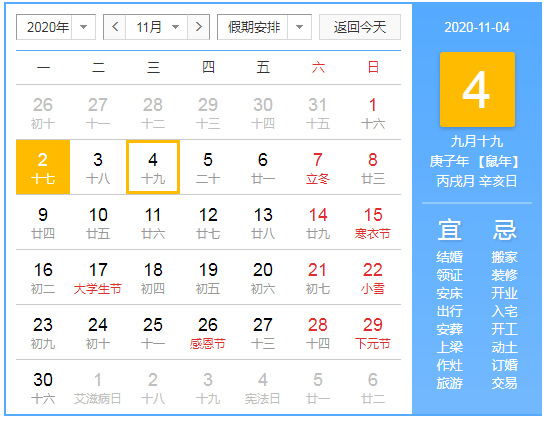Go to previous month with left arrow
This screenshot has width=549, height=423.
pos(115,27)
